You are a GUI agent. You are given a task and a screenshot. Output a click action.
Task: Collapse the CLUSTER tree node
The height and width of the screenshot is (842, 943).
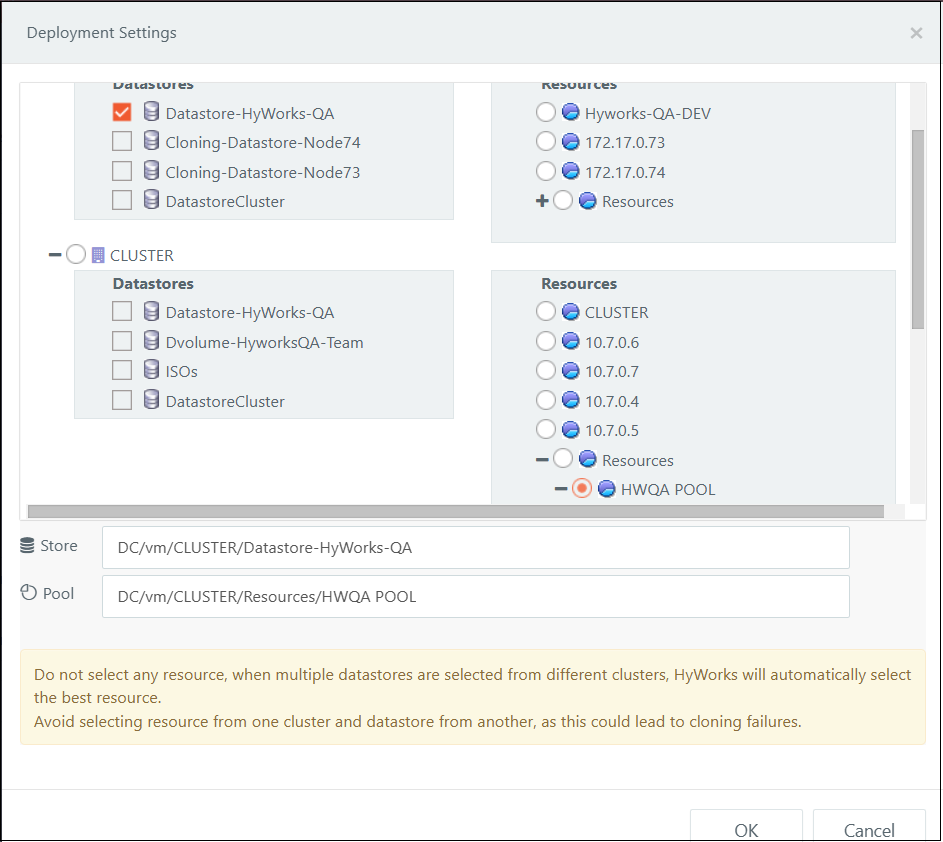(x=55, y=255)
